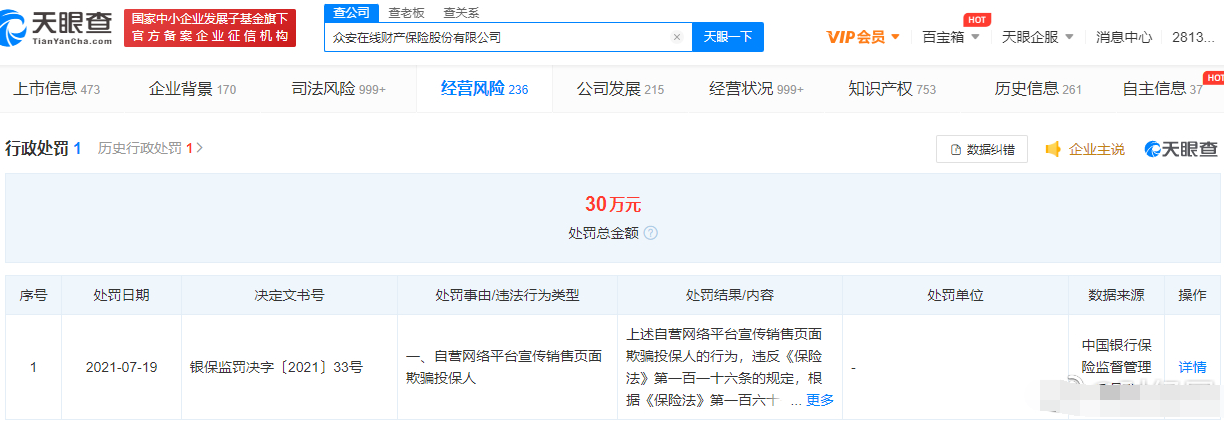The width and height of the screenshot is (1224, 424).
Task: Select the 查关系 search tab
Action: click(461, 12)
